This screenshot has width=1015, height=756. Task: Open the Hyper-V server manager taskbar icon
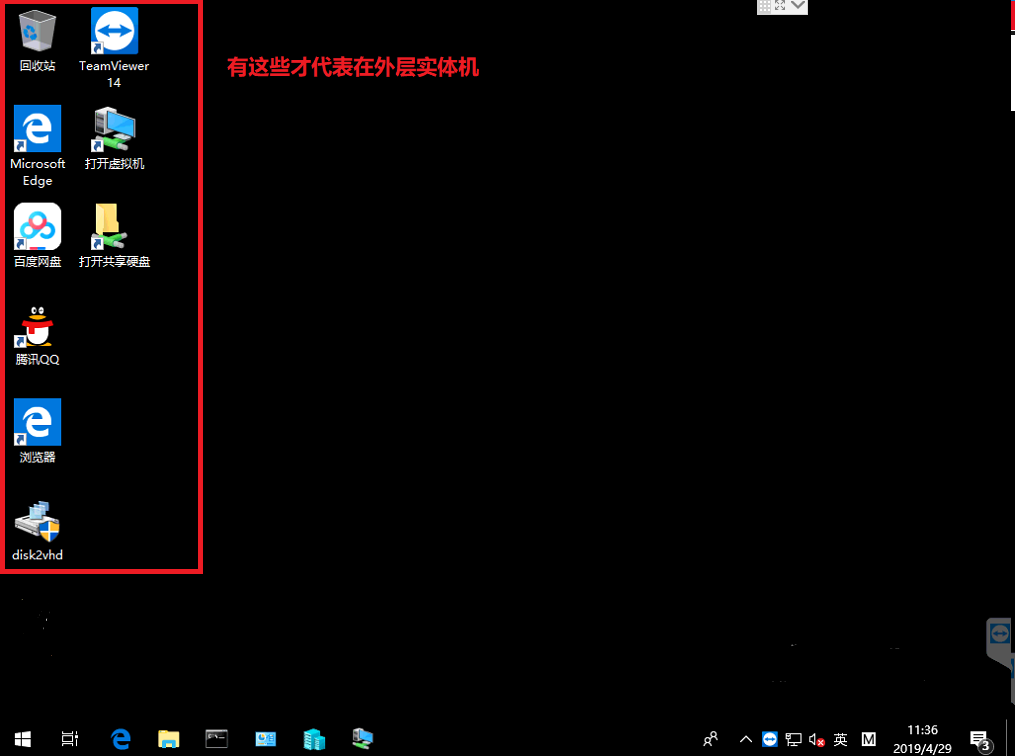click(314, 739)
